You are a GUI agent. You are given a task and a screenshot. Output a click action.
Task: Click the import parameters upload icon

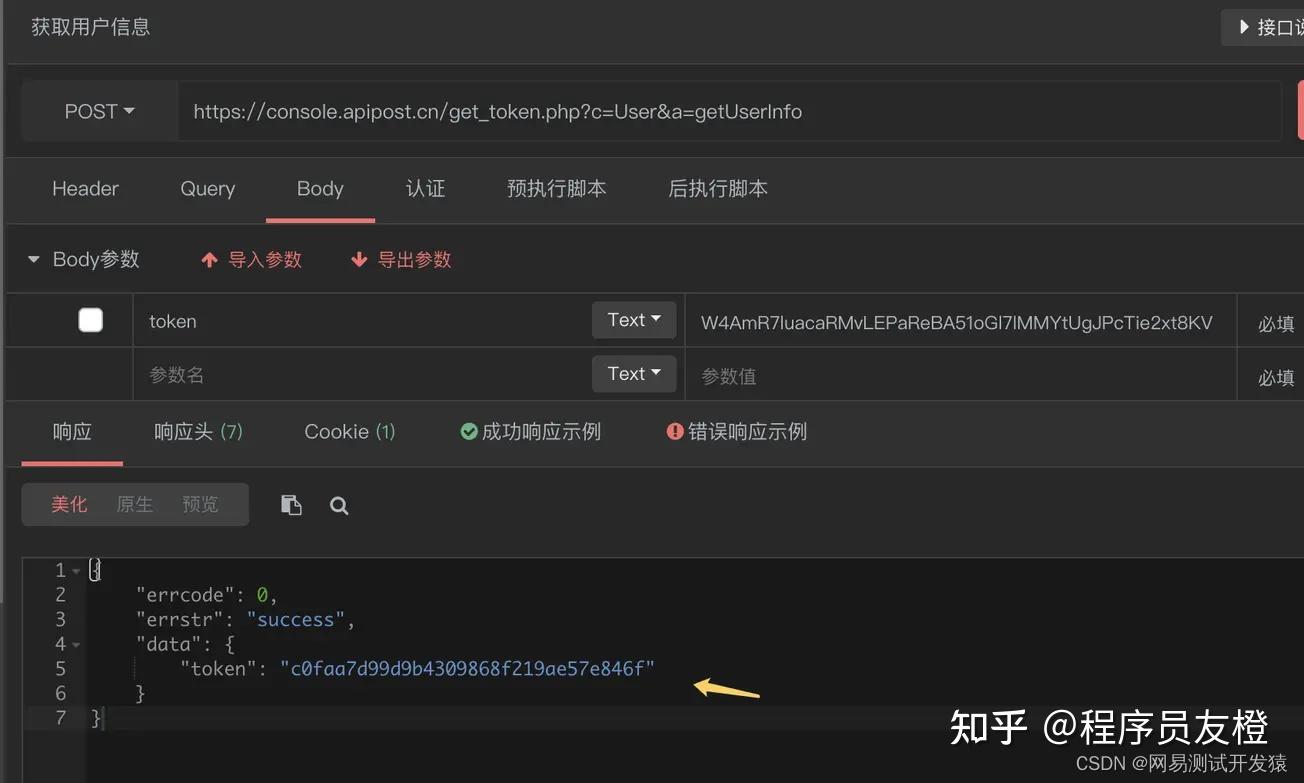tap(209, 258)
